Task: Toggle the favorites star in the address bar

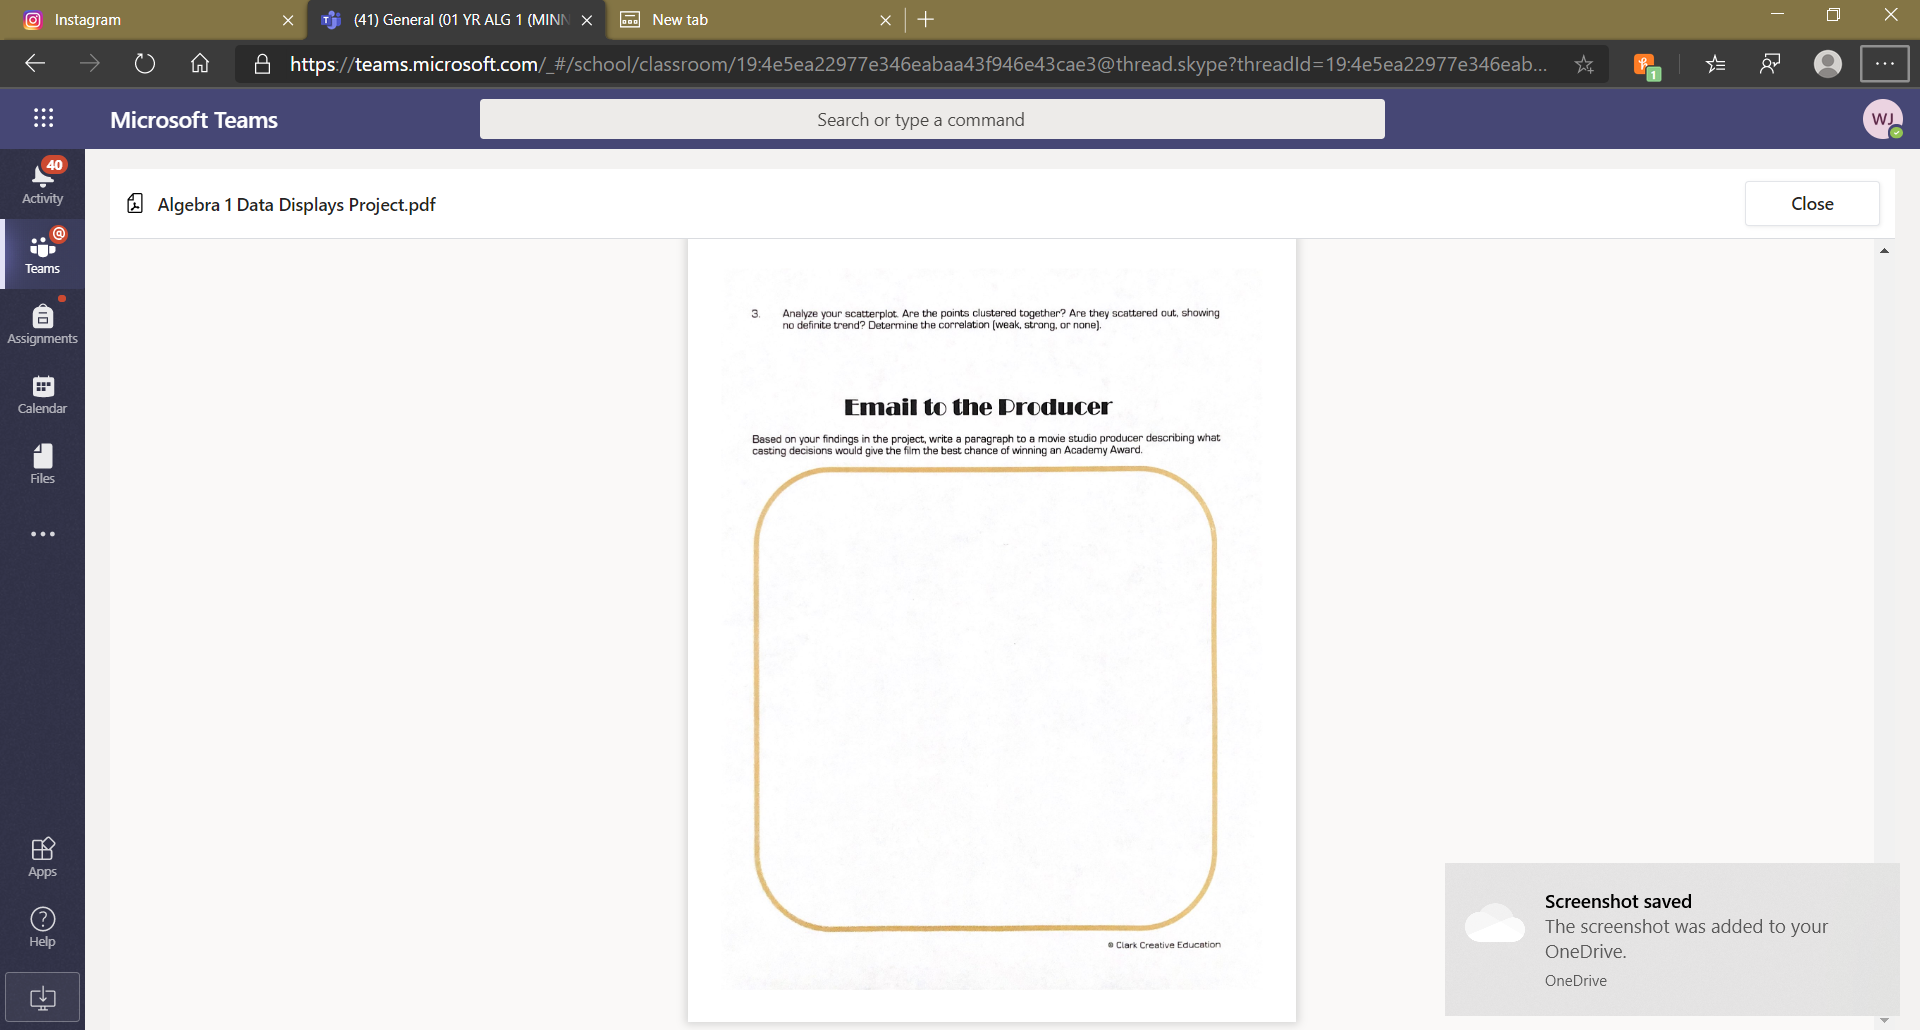Action: click(1584, 63)
